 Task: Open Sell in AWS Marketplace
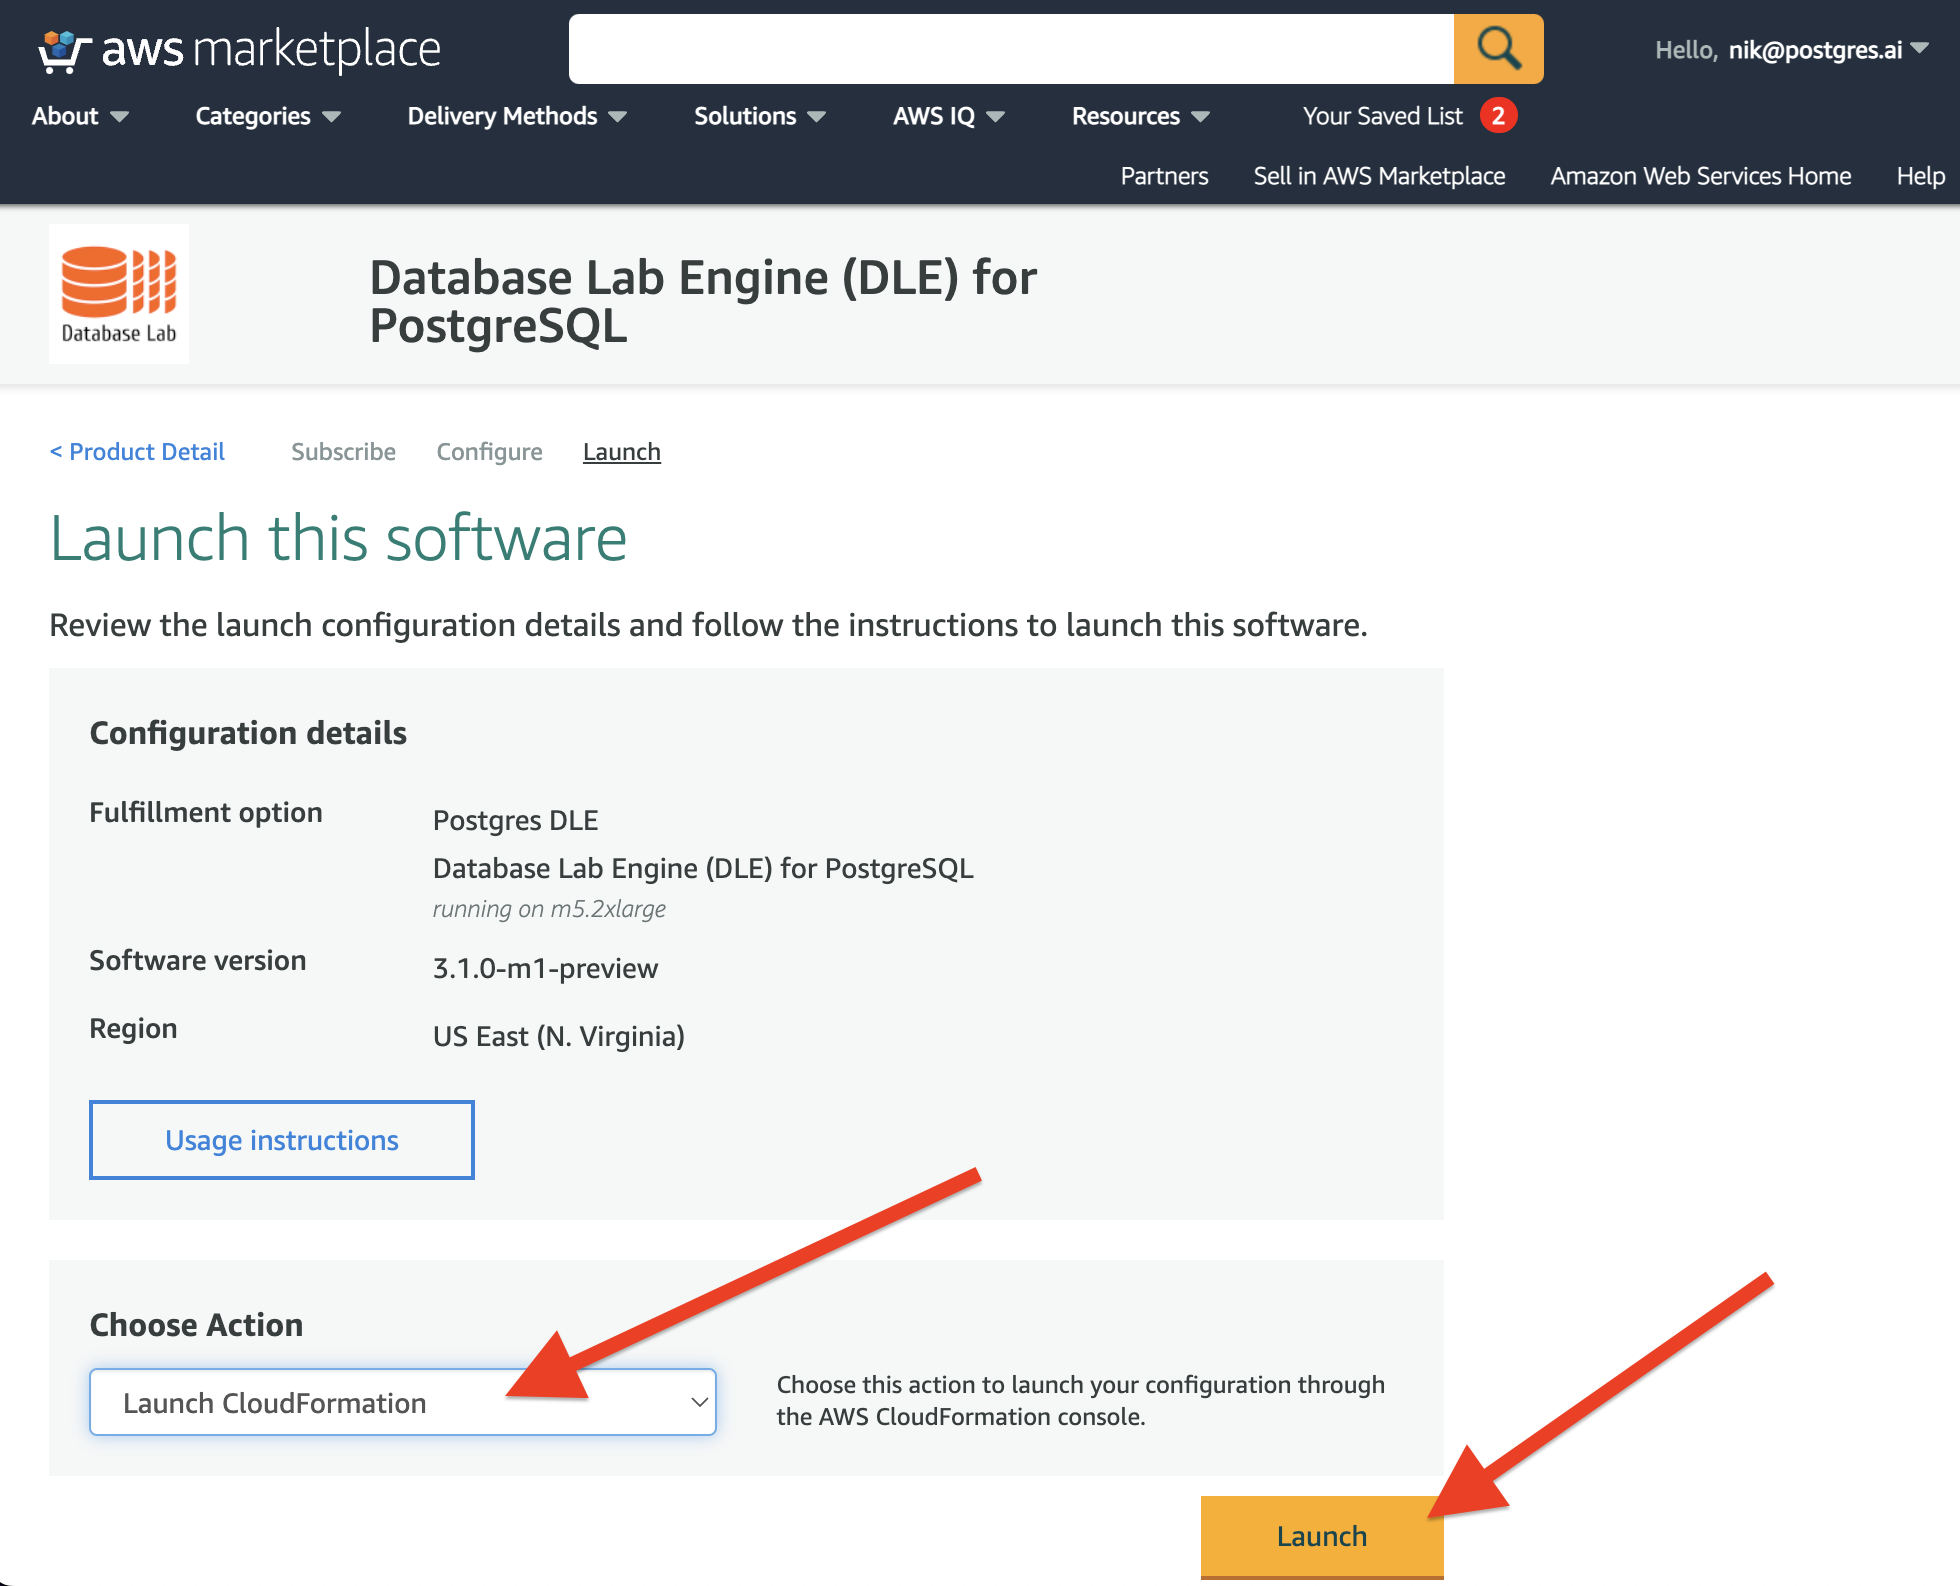pos(1379,176)
